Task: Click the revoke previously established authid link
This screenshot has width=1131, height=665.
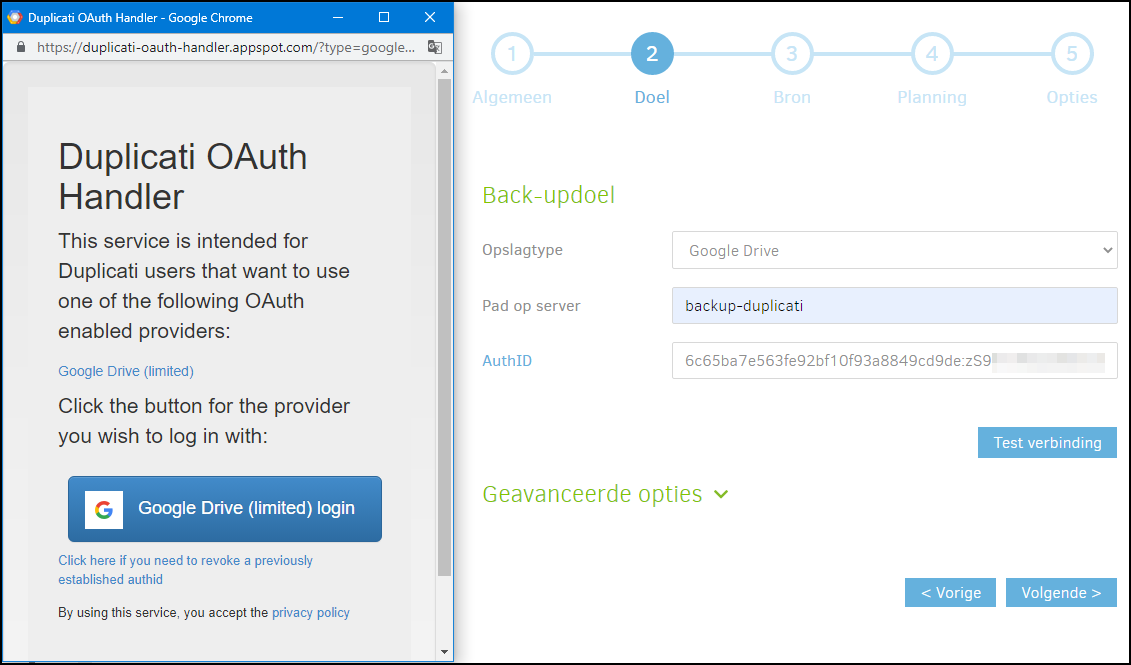Action: coord(185,570)
